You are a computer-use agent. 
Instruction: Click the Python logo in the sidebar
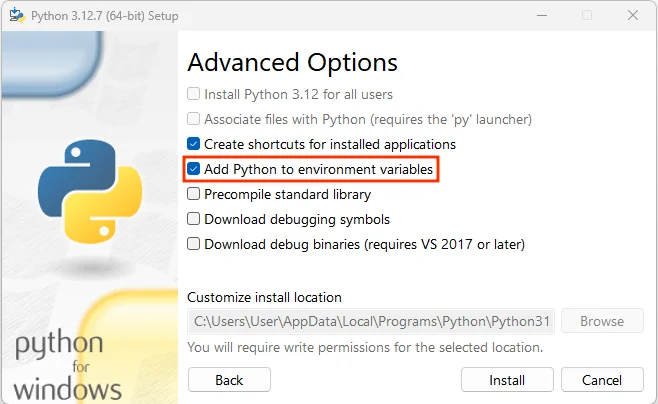90,191
